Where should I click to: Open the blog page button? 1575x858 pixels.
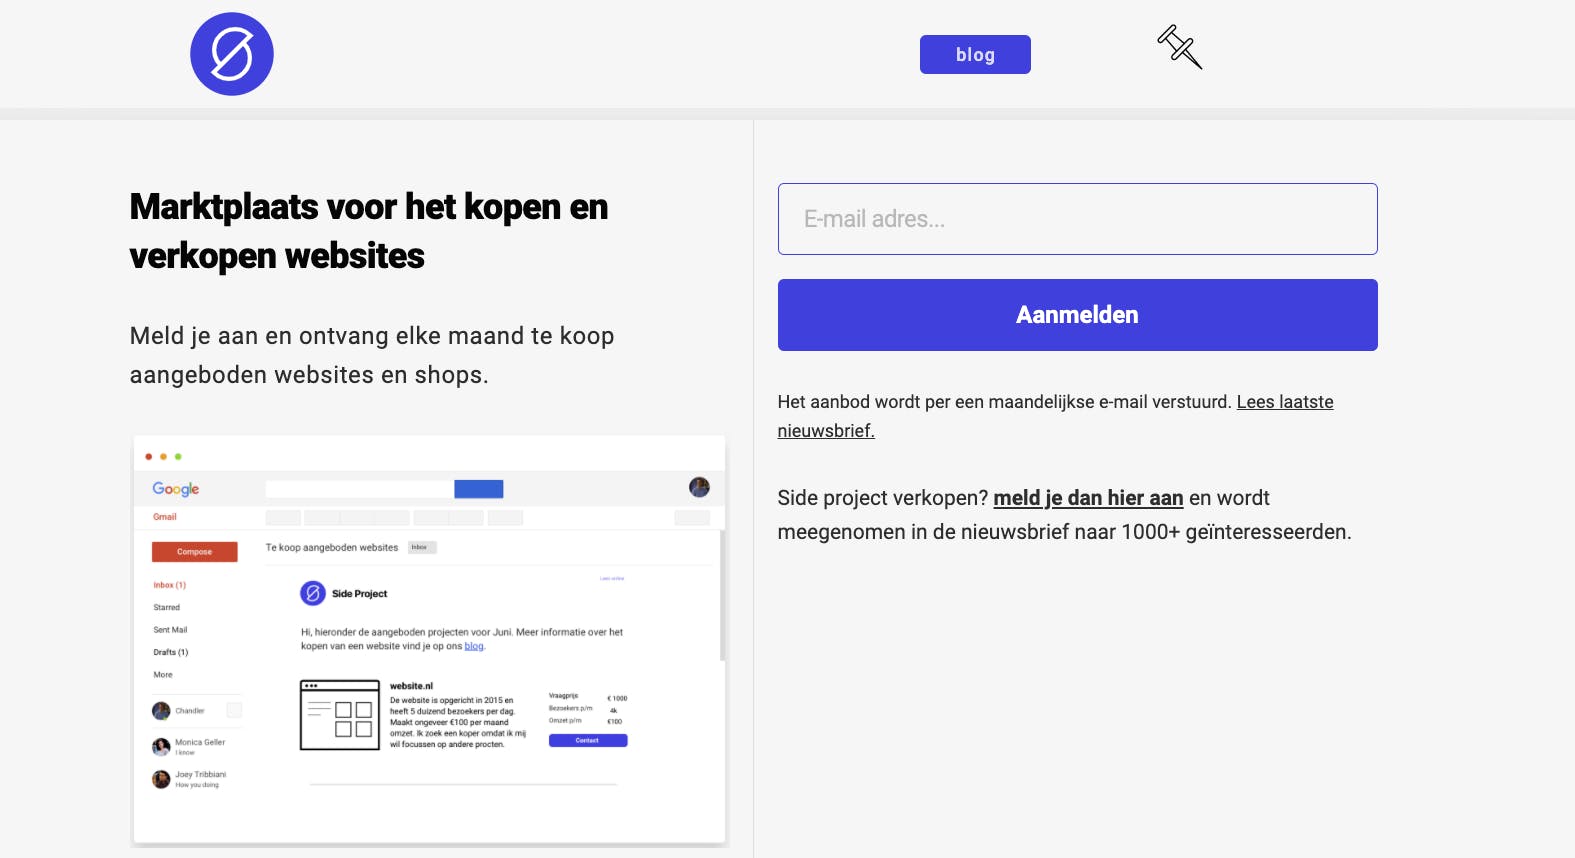coord(975,55)
